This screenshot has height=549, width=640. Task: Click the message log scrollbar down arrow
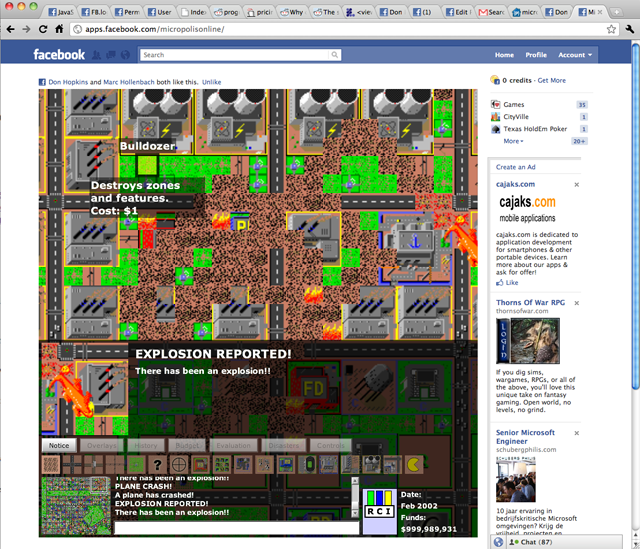coord(355,513)
